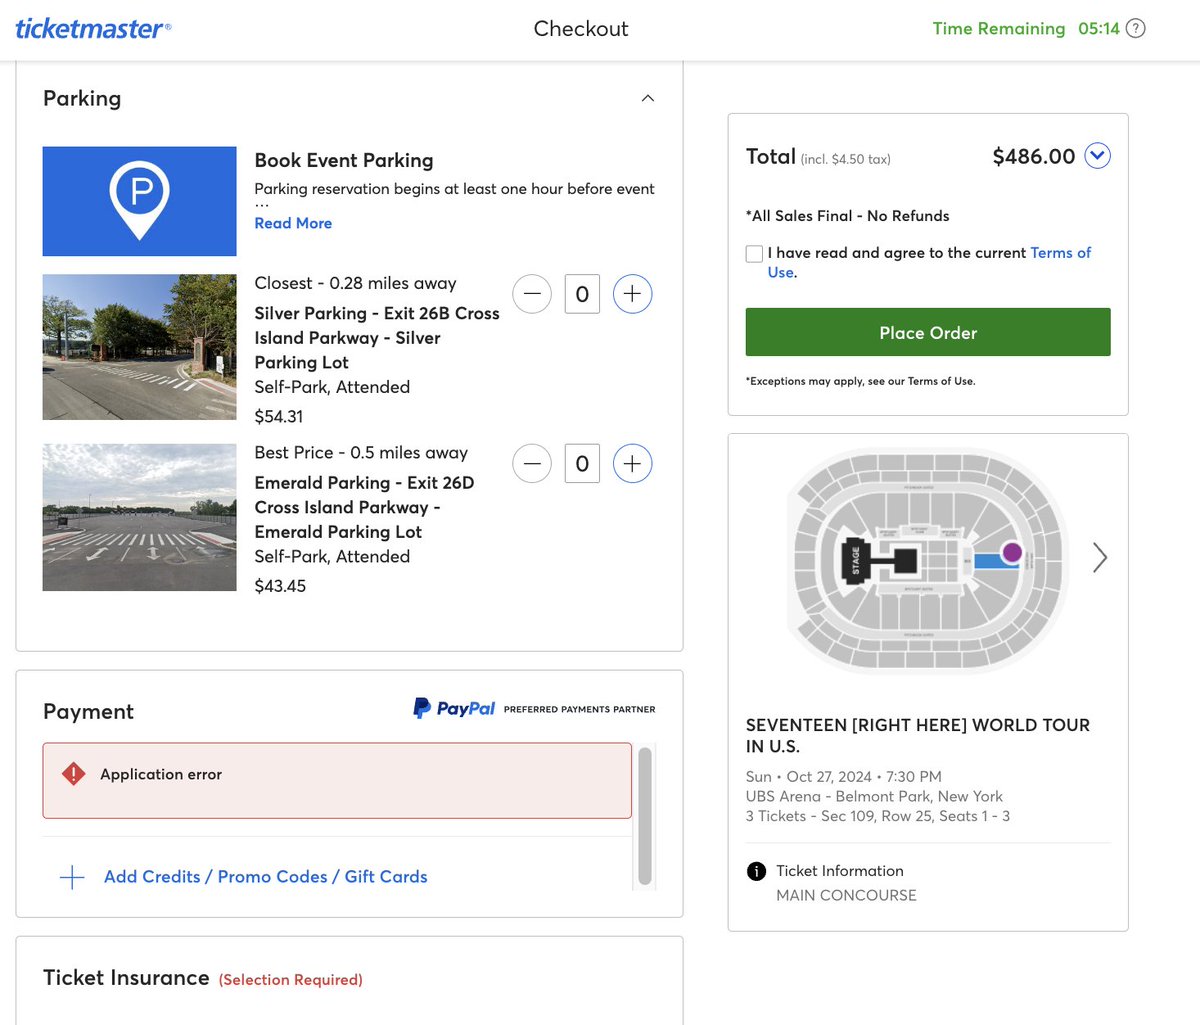
Task: Click the "Book Event Parking" heading
Action: click(x=344, y=160)
